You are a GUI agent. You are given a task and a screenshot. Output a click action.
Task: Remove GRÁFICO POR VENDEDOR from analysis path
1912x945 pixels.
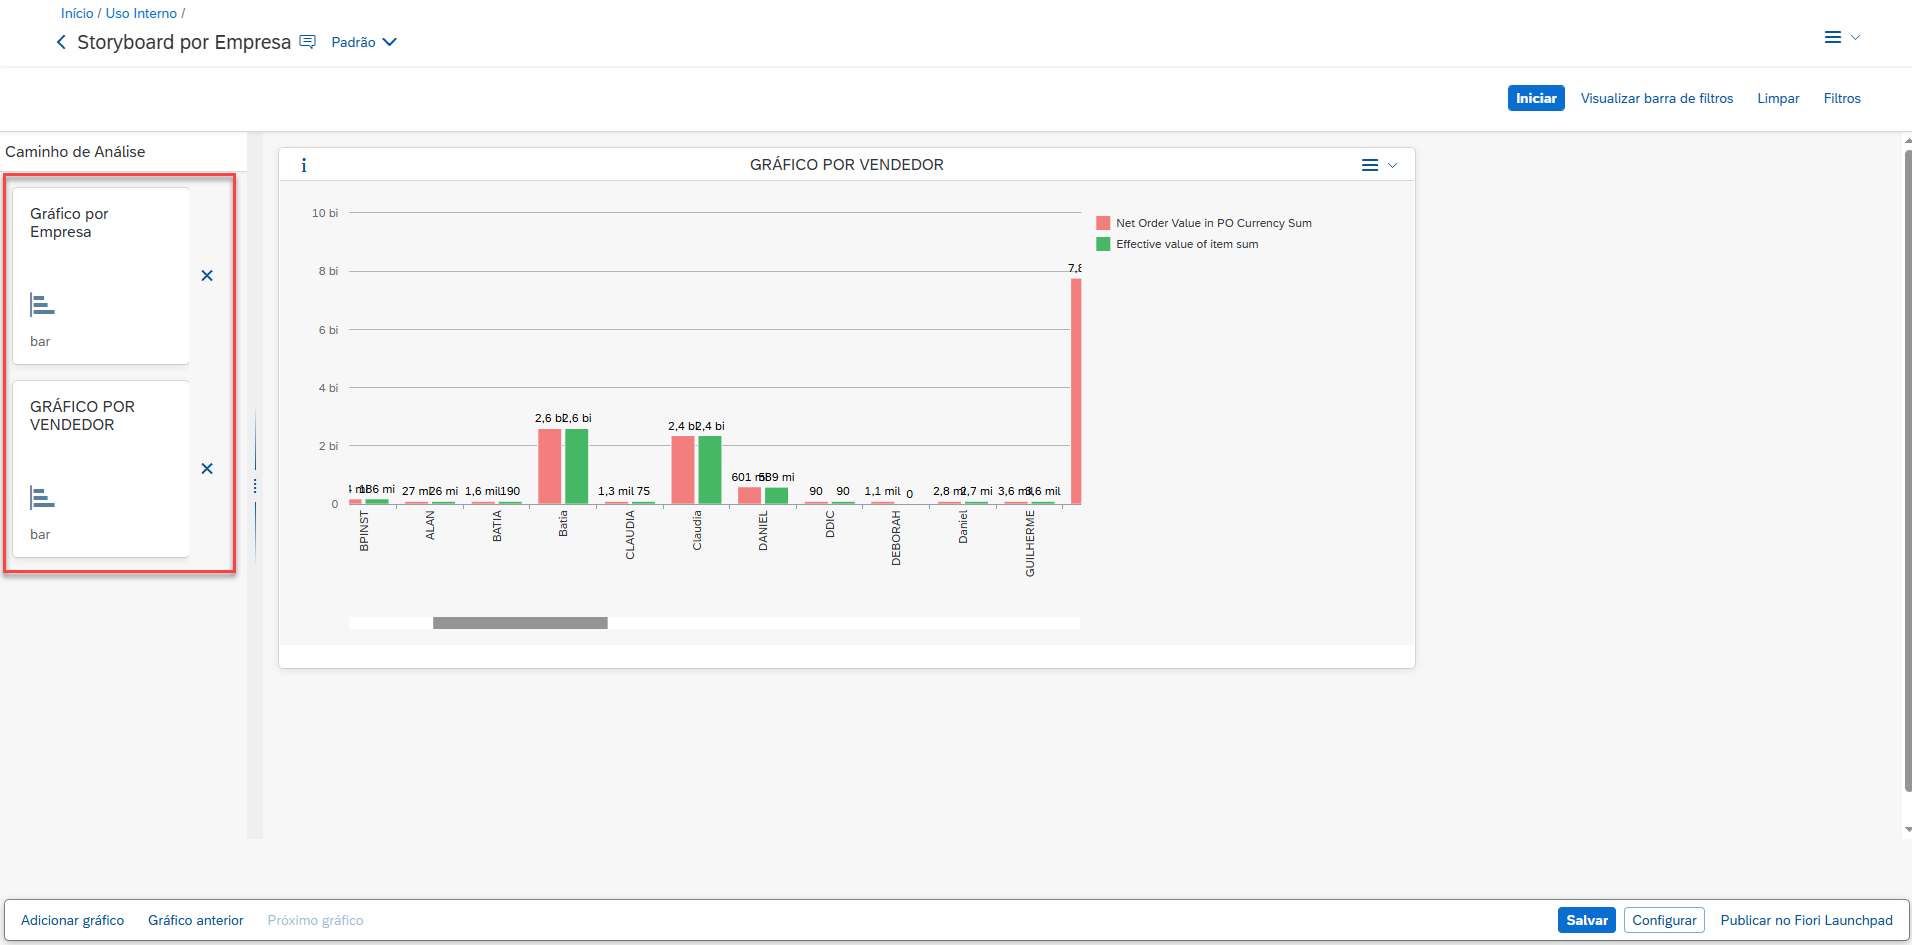pos(207,469)
